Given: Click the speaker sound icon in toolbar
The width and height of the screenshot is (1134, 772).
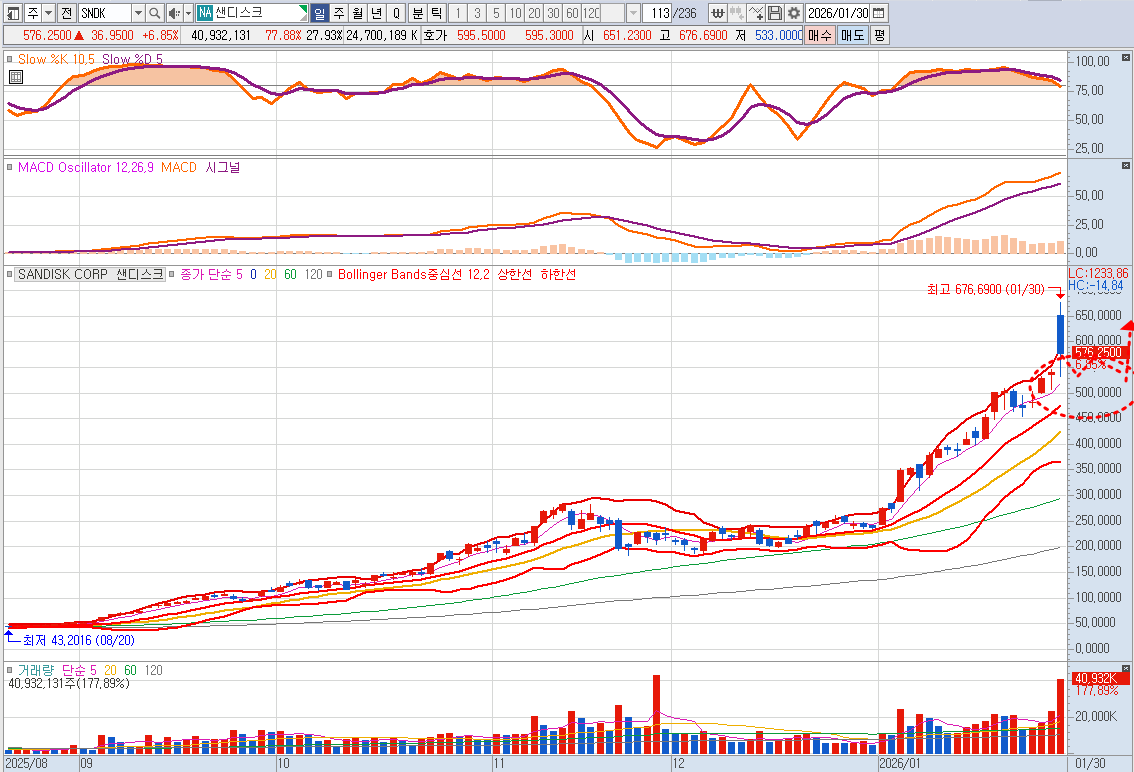Looking at the screenshot, I should point(173,13).
